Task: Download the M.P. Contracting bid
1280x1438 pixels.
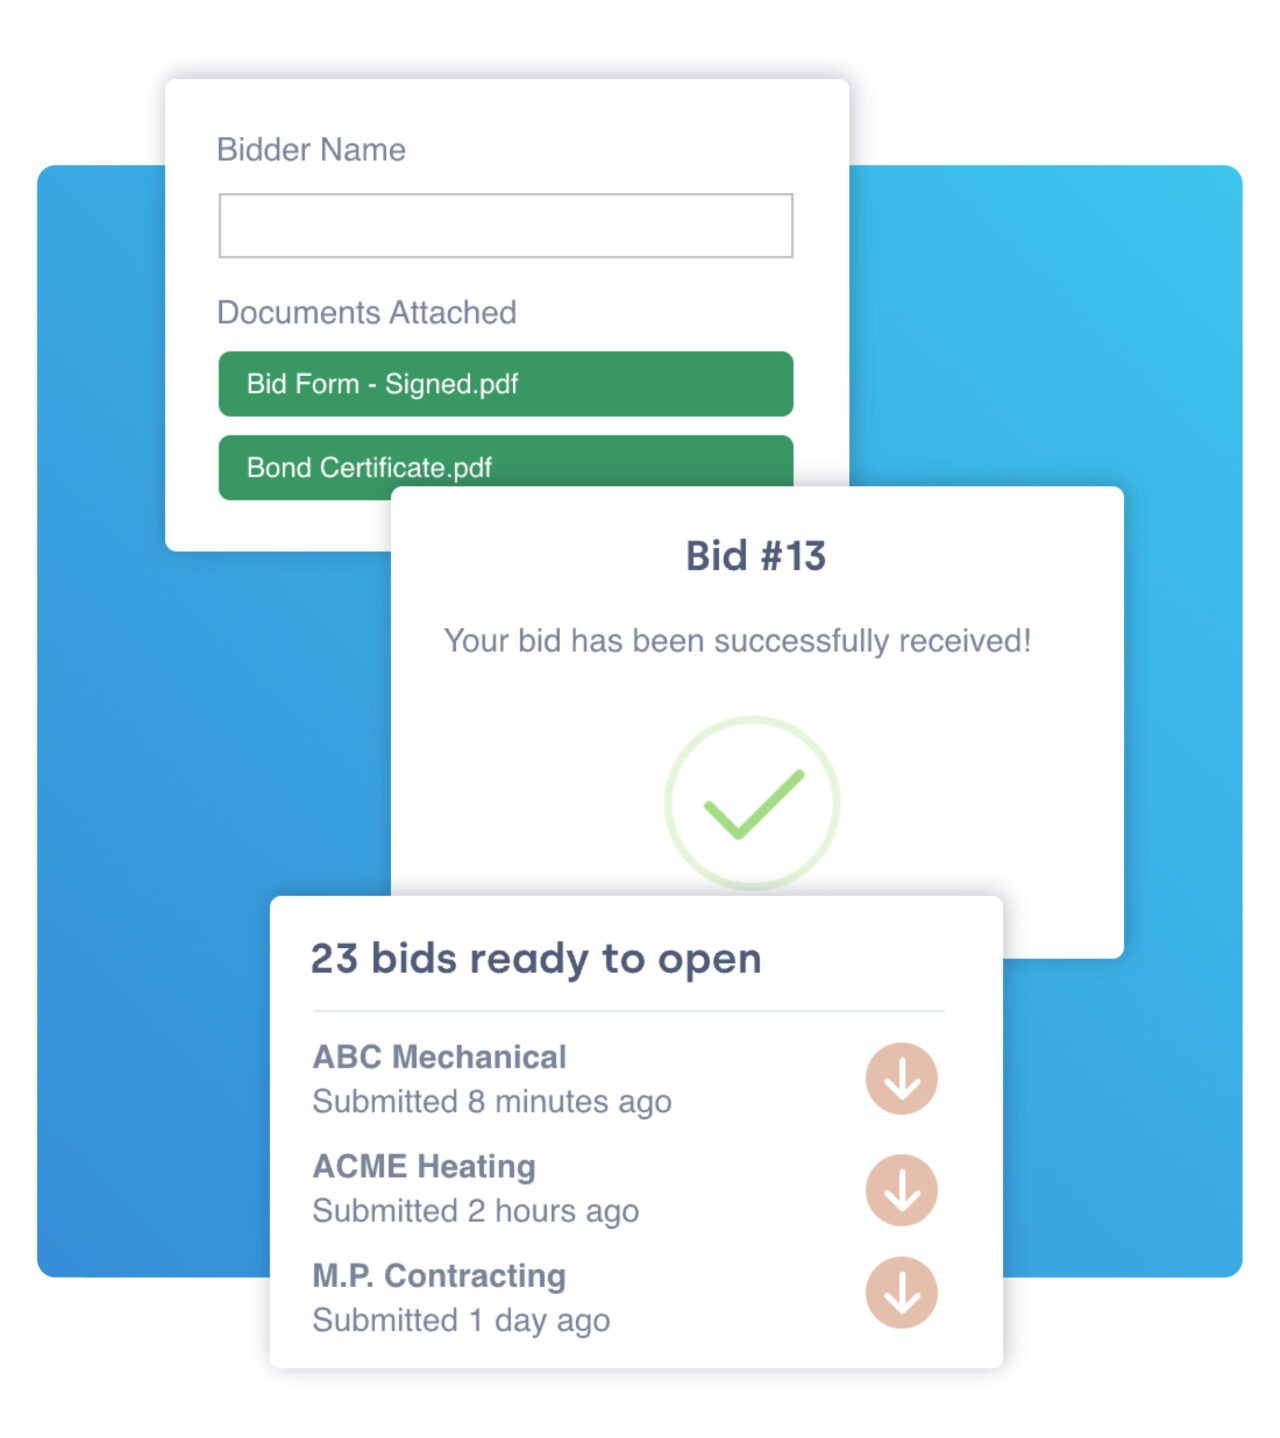Action: pos(901,1293)
